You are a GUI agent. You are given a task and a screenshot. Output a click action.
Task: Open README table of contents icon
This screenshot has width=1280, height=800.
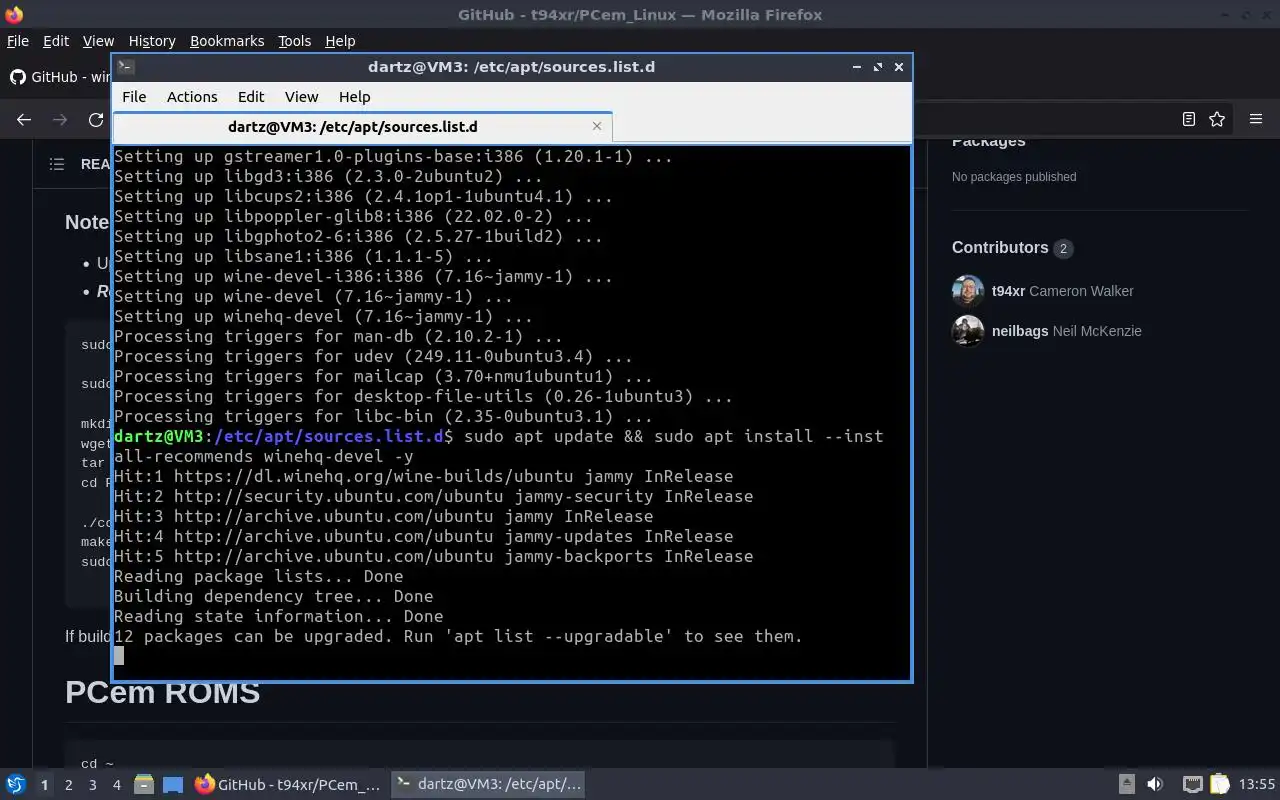click(57, 164)
